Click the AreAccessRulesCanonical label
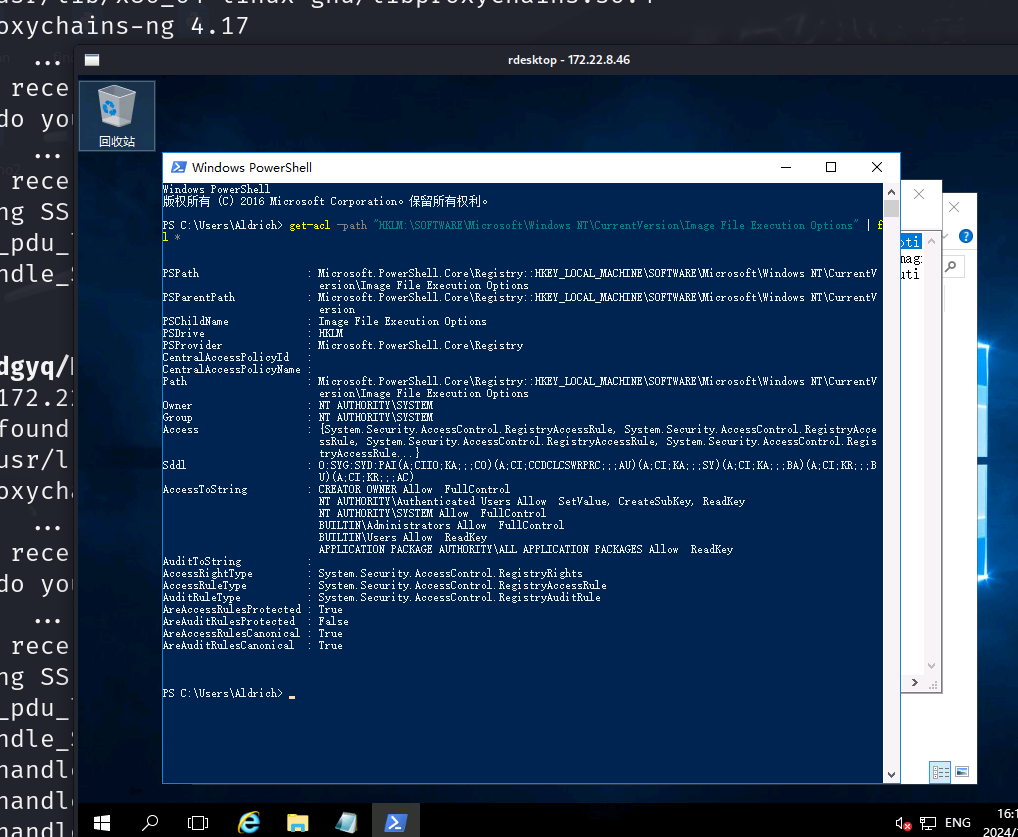The height and width of the screenshot is (837, 1018). point(231,633)
